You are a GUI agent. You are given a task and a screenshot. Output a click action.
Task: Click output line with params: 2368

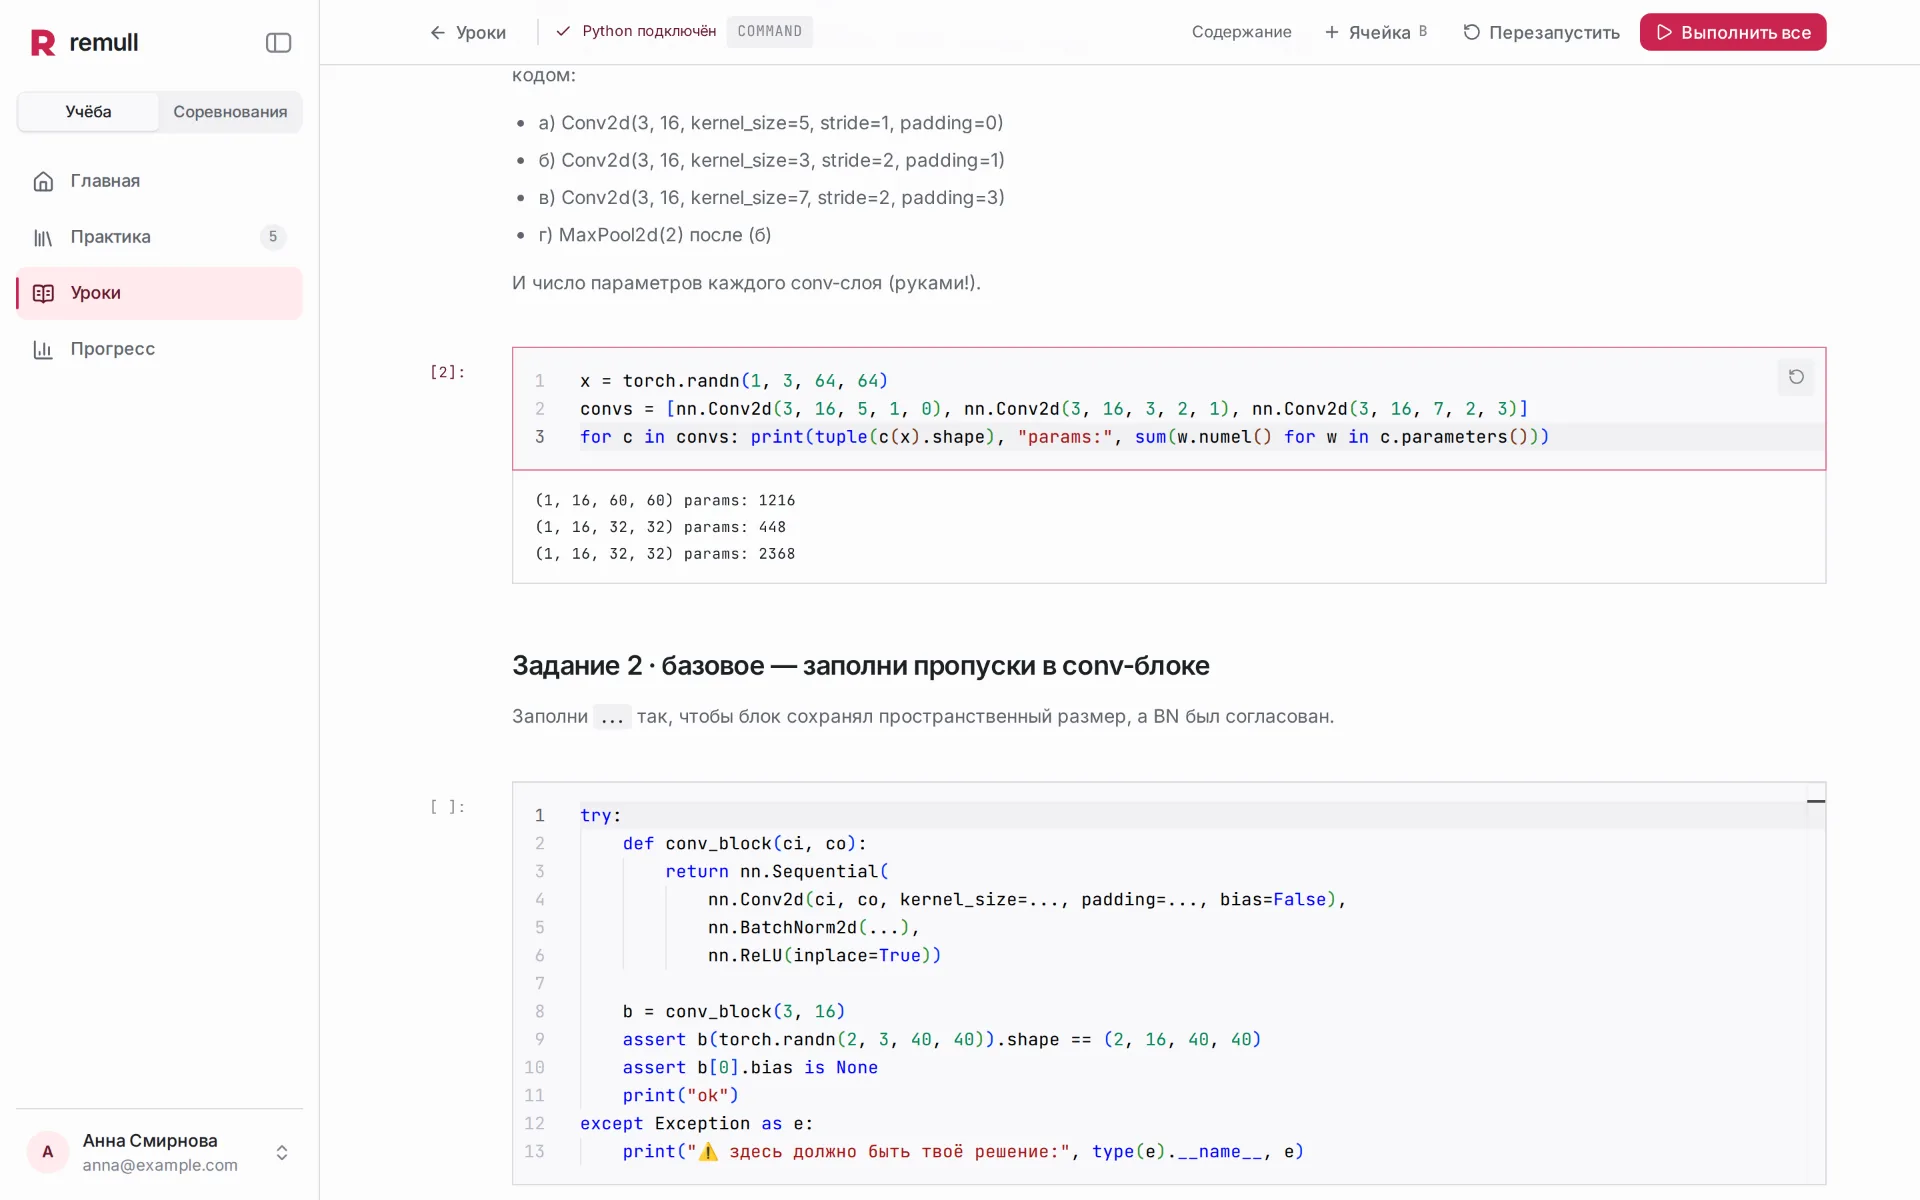[x=665, y=554]
